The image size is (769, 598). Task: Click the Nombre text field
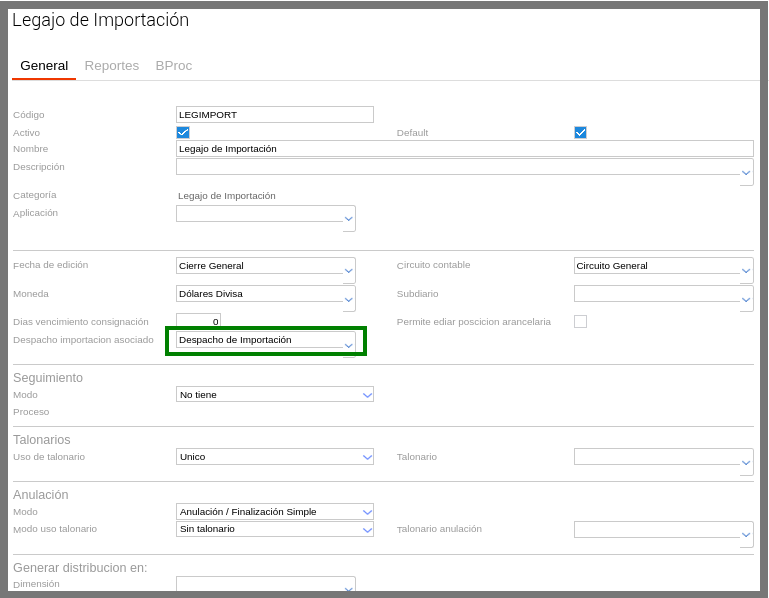(x=464, y=149)
